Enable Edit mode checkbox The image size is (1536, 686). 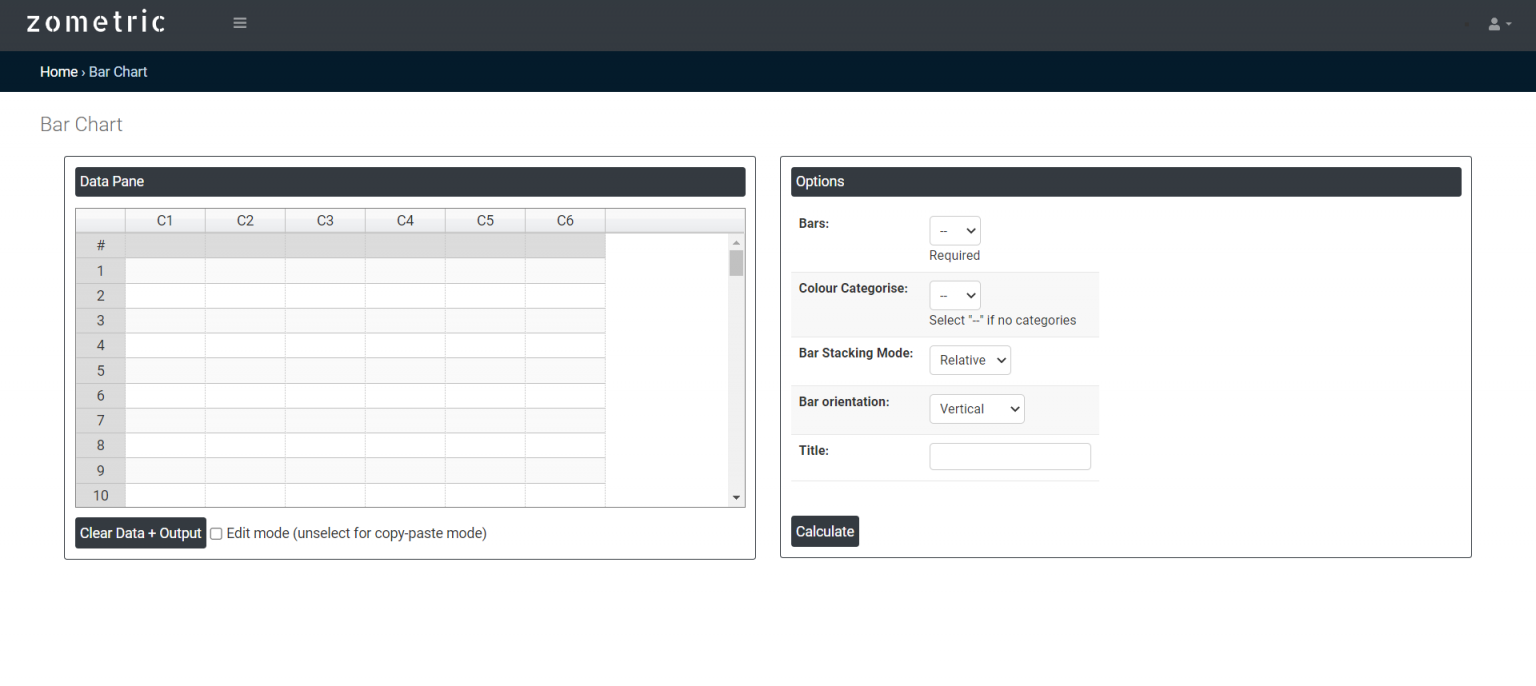216,533
